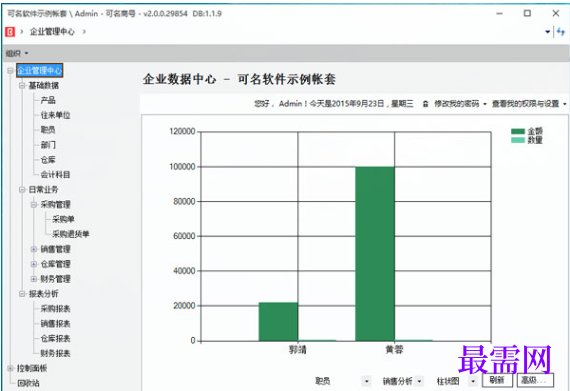This screenshot has width=570, height=391.
Task: Click the 黄蓉 amount bar in chart
Action: 375,254
